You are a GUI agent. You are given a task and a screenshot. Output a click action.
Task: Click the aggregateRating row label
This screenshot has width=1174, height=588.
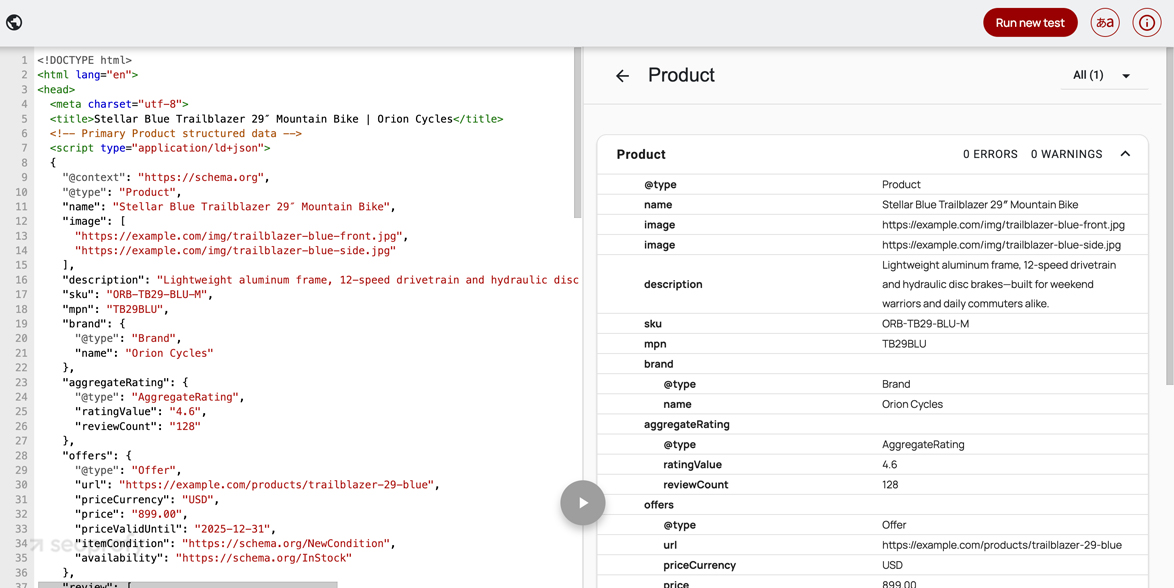pyautogui.click(x=687, y=424)
